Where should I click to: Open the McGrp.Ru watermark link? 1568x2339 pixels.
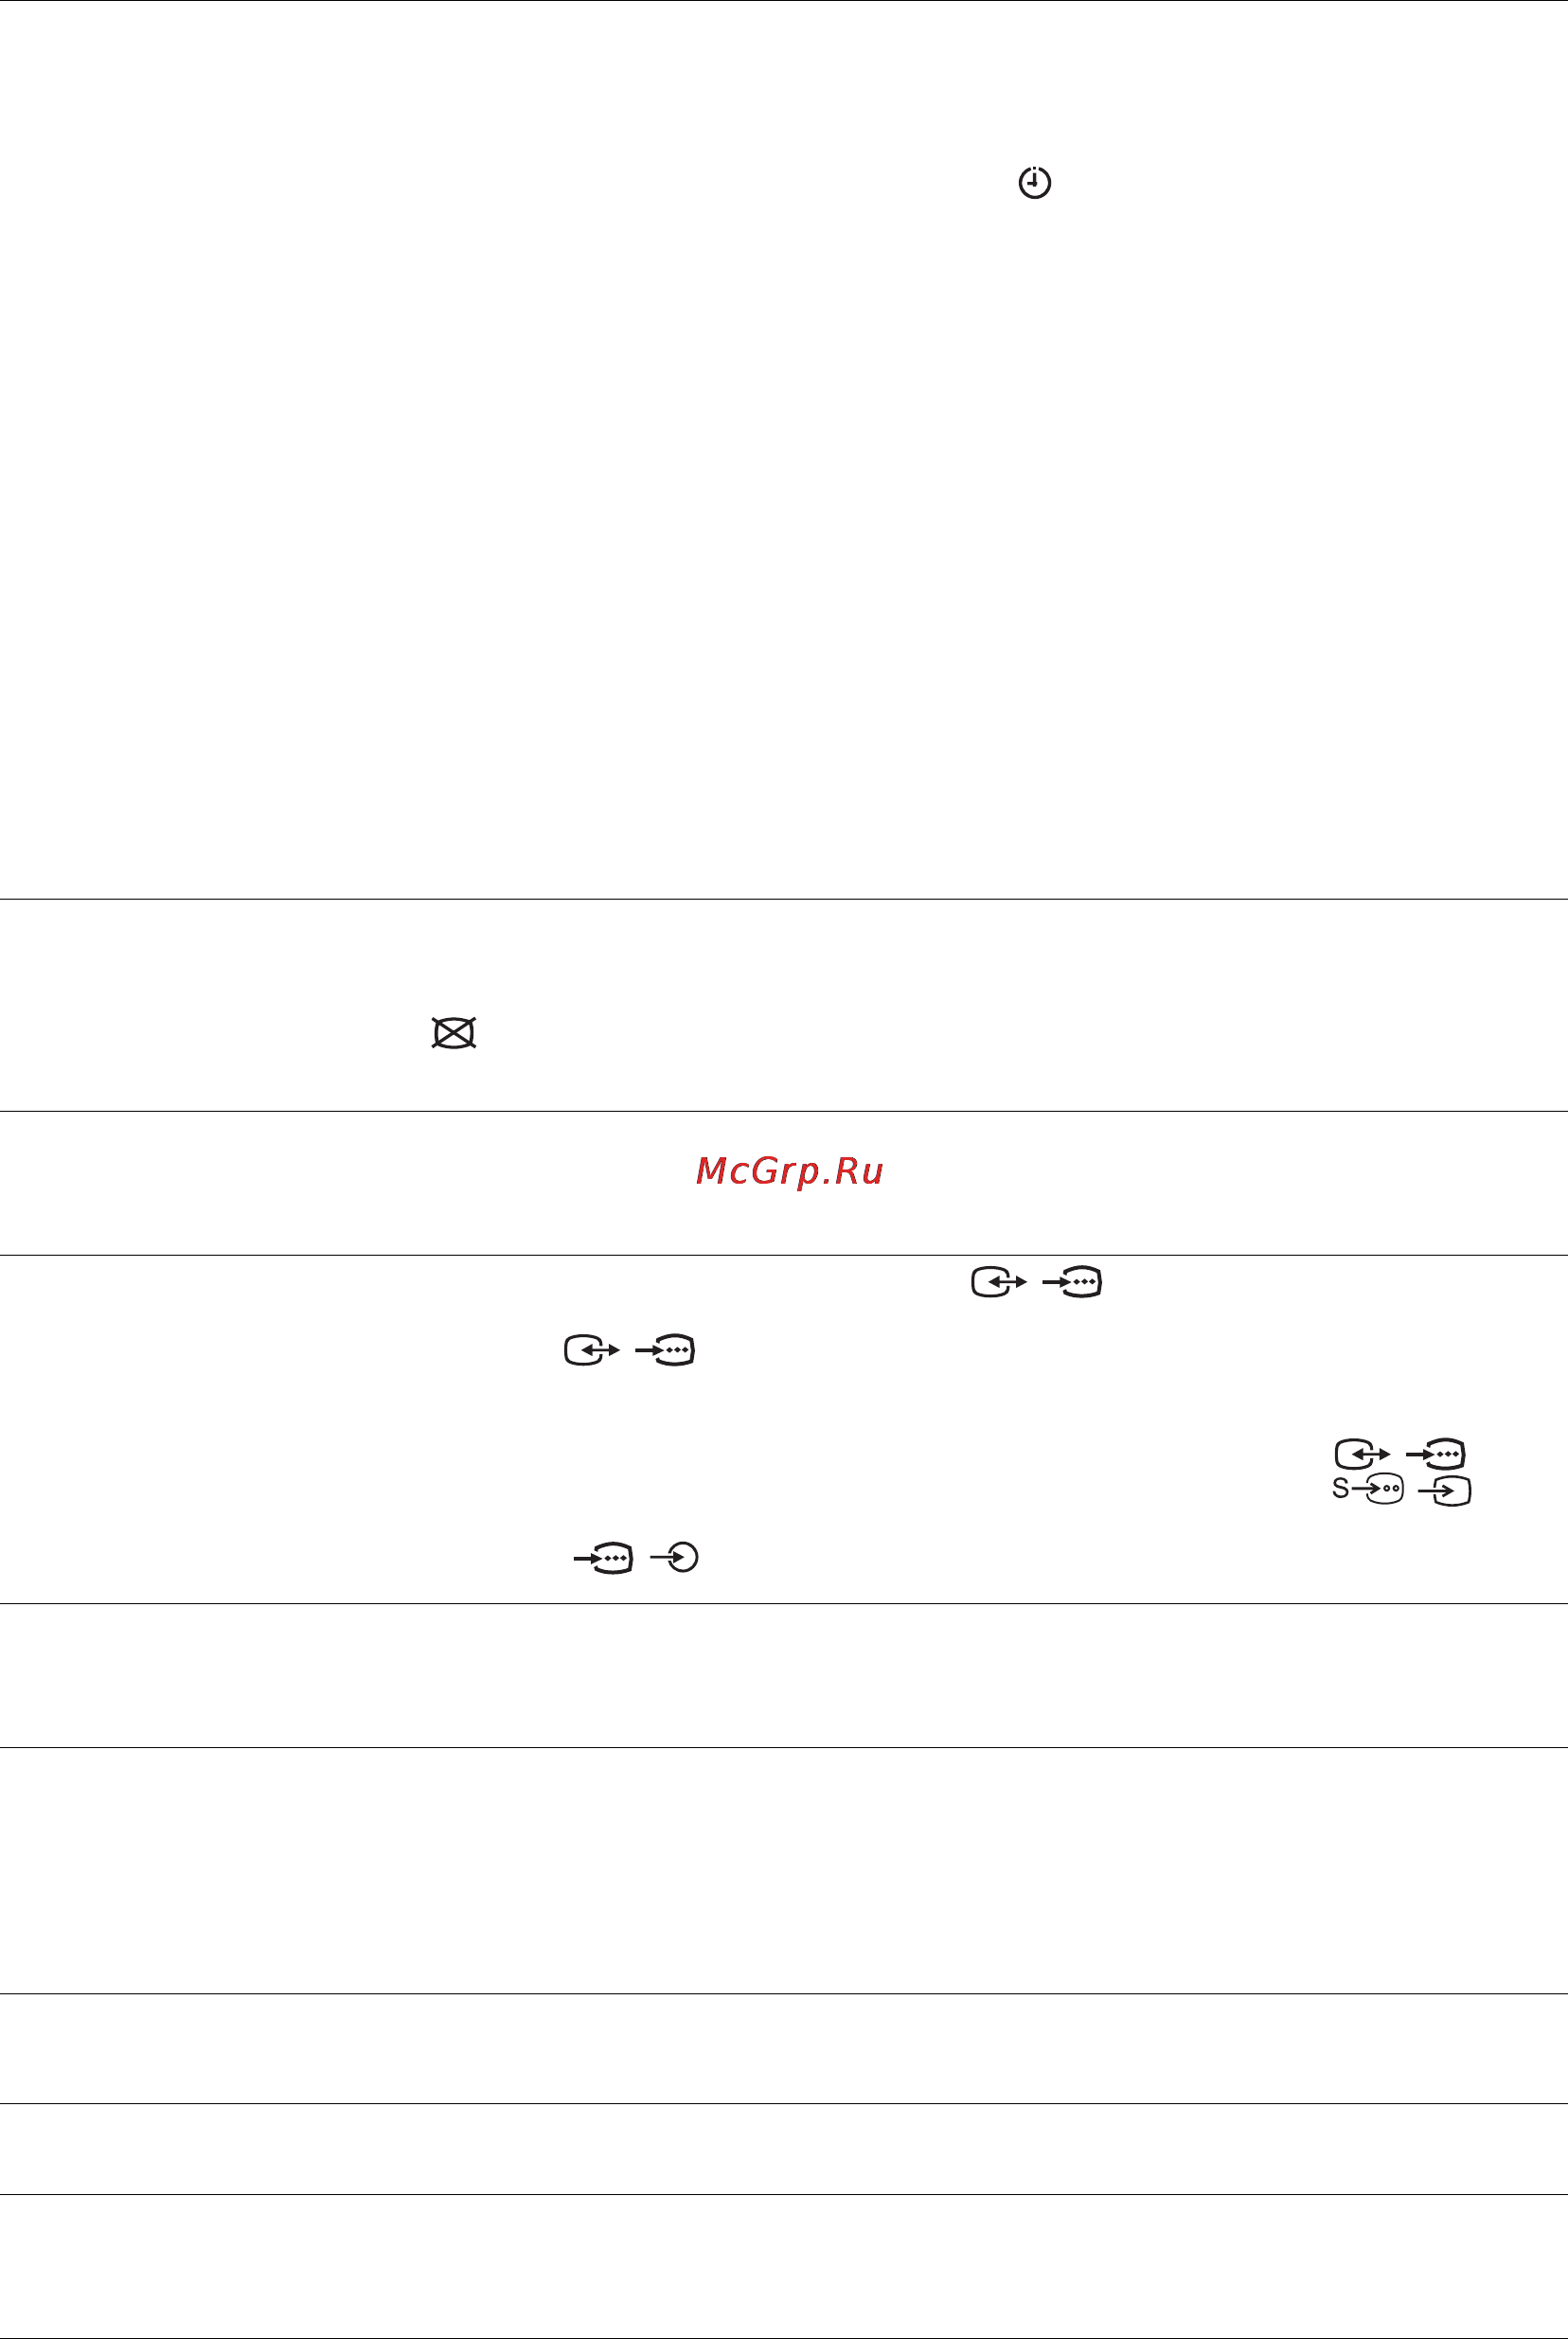(789, 1171)
